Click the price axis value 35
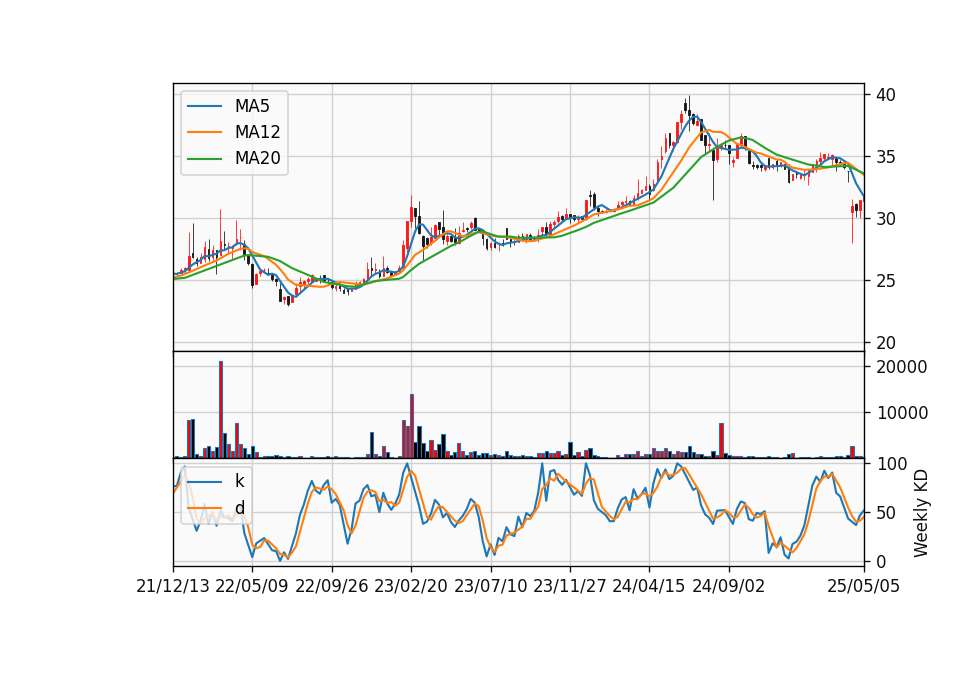The height and width of the screenshot is (690, 960). pos(885,157)
